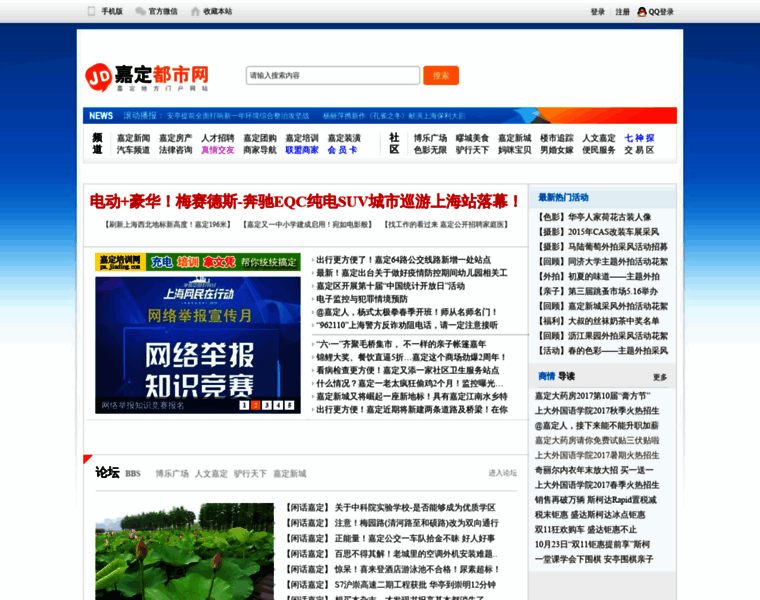
Task: Open 什么情况？嘉定一老太疯狂偷鸡 news
Action: tap(410, 383)
